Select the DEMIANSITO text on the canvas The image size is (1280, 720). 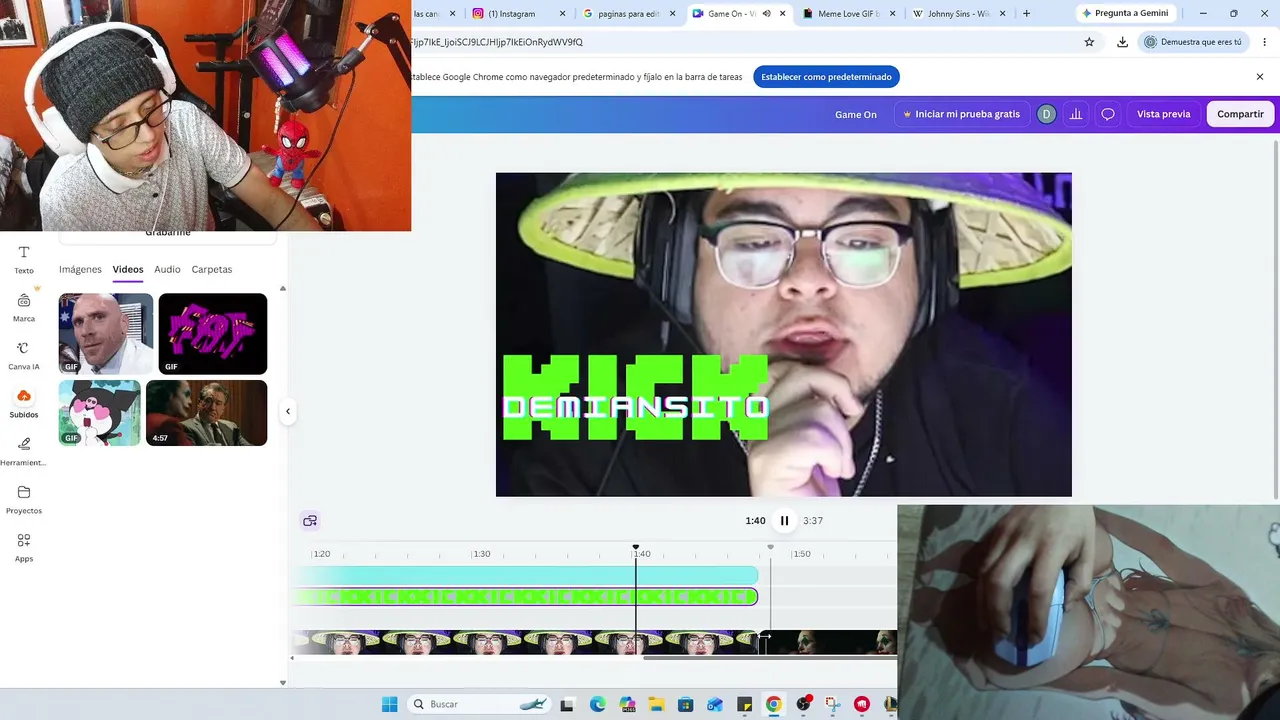point(636,406)
